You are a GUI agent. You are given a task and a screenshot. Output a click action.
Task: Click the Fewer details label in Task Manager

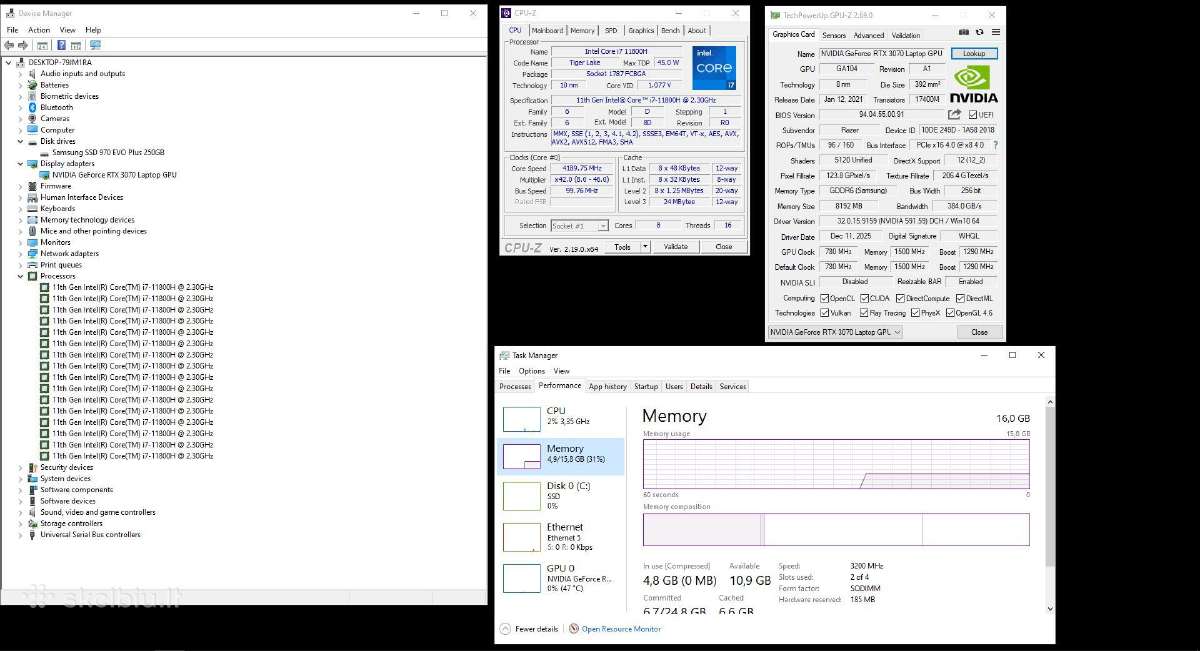[537, 629]
